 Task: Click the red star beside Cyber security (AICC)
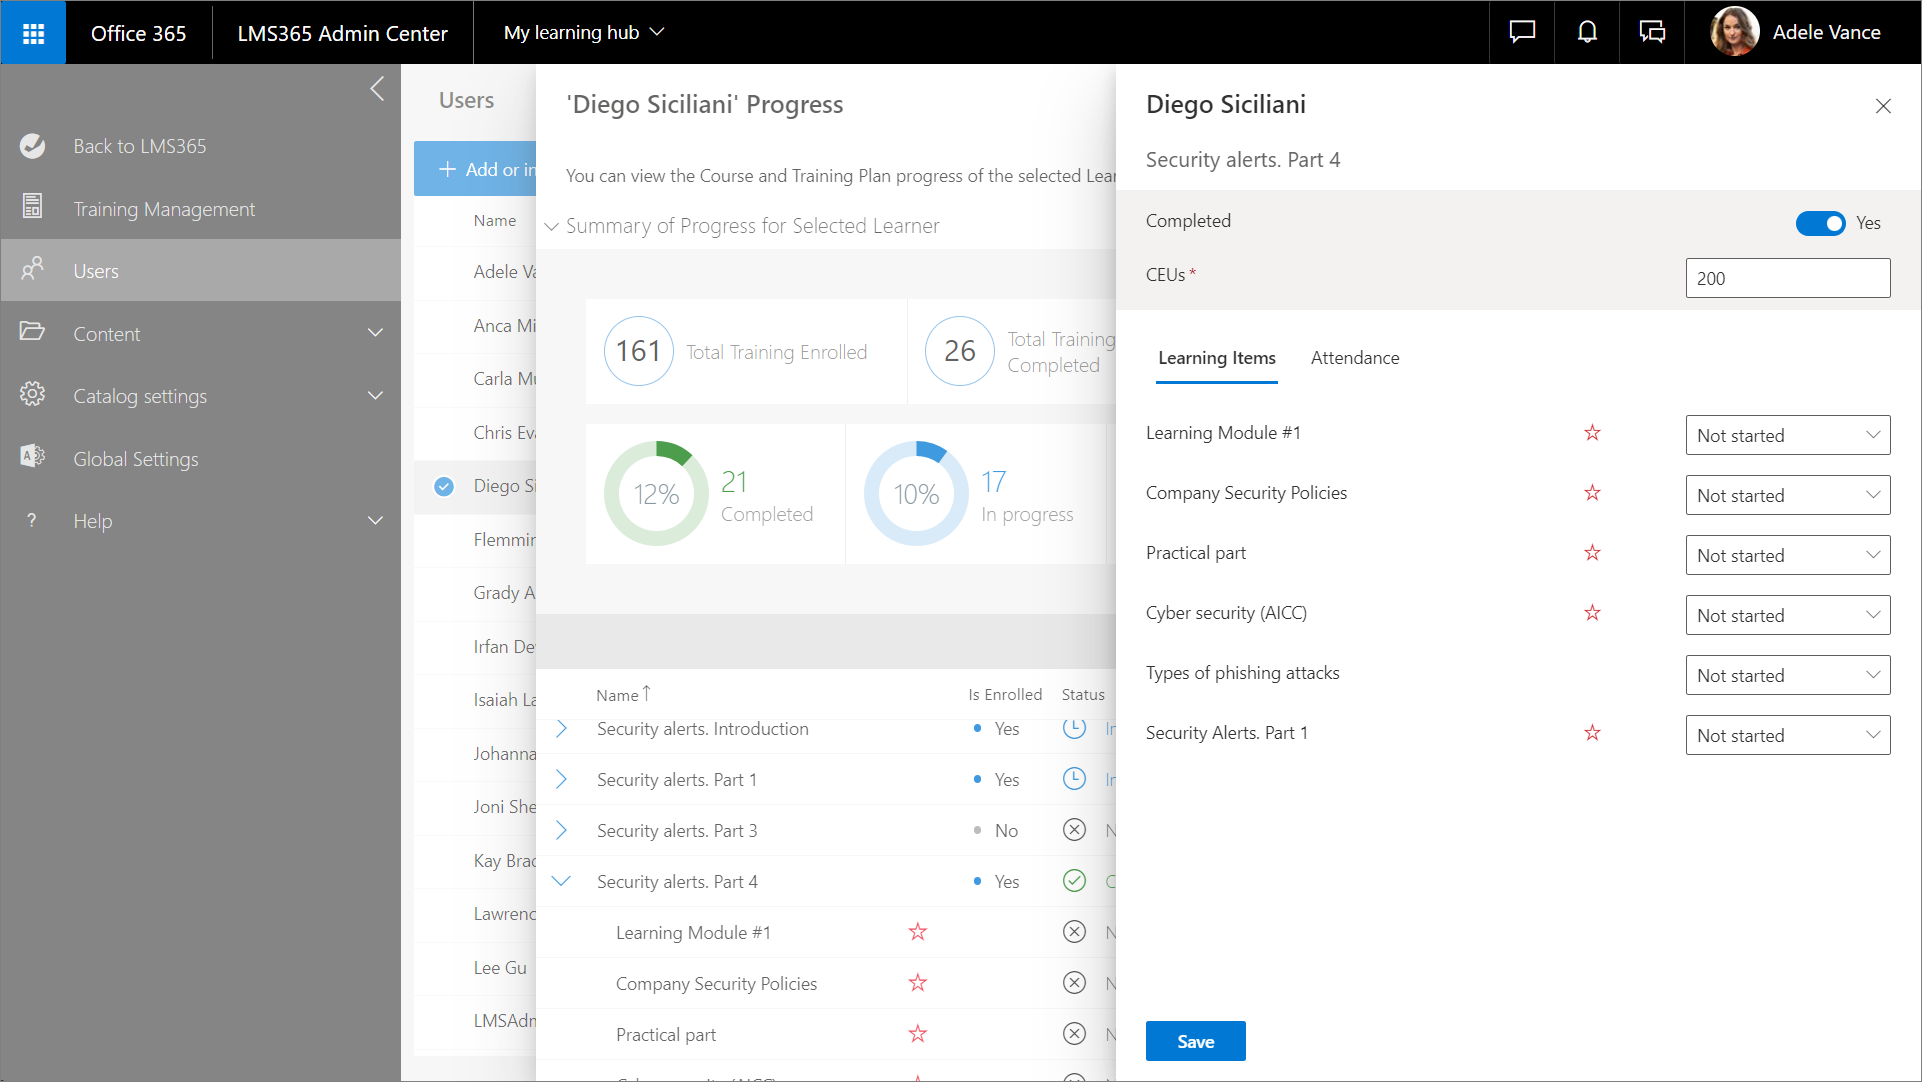[x=1592, y=613]
